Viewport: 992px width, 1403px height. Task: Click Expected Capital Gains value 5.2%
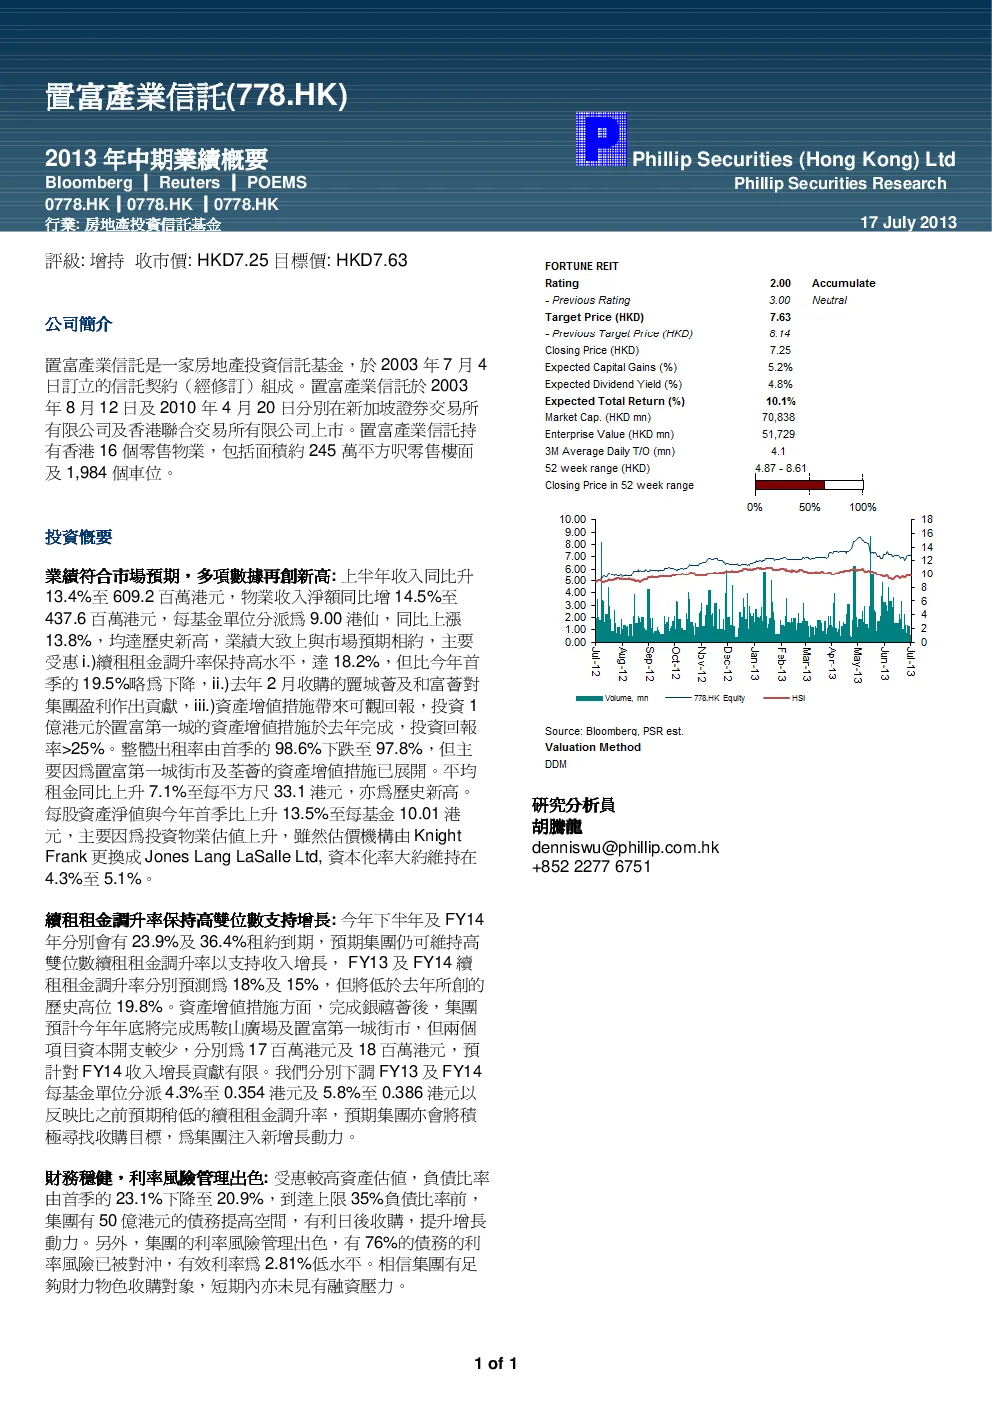(780, 367)
